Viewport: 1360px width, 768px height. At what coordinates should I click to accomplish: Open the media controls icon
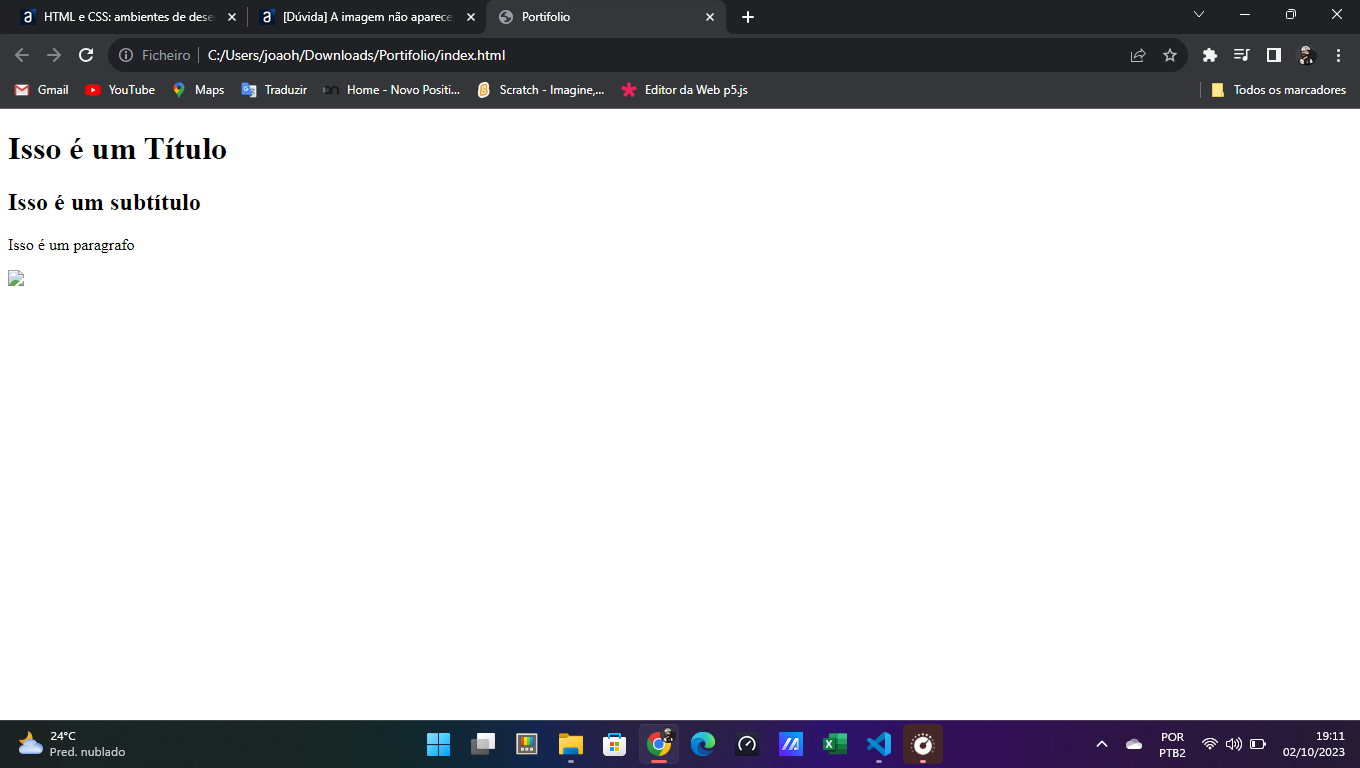(x=1242, y=55)
